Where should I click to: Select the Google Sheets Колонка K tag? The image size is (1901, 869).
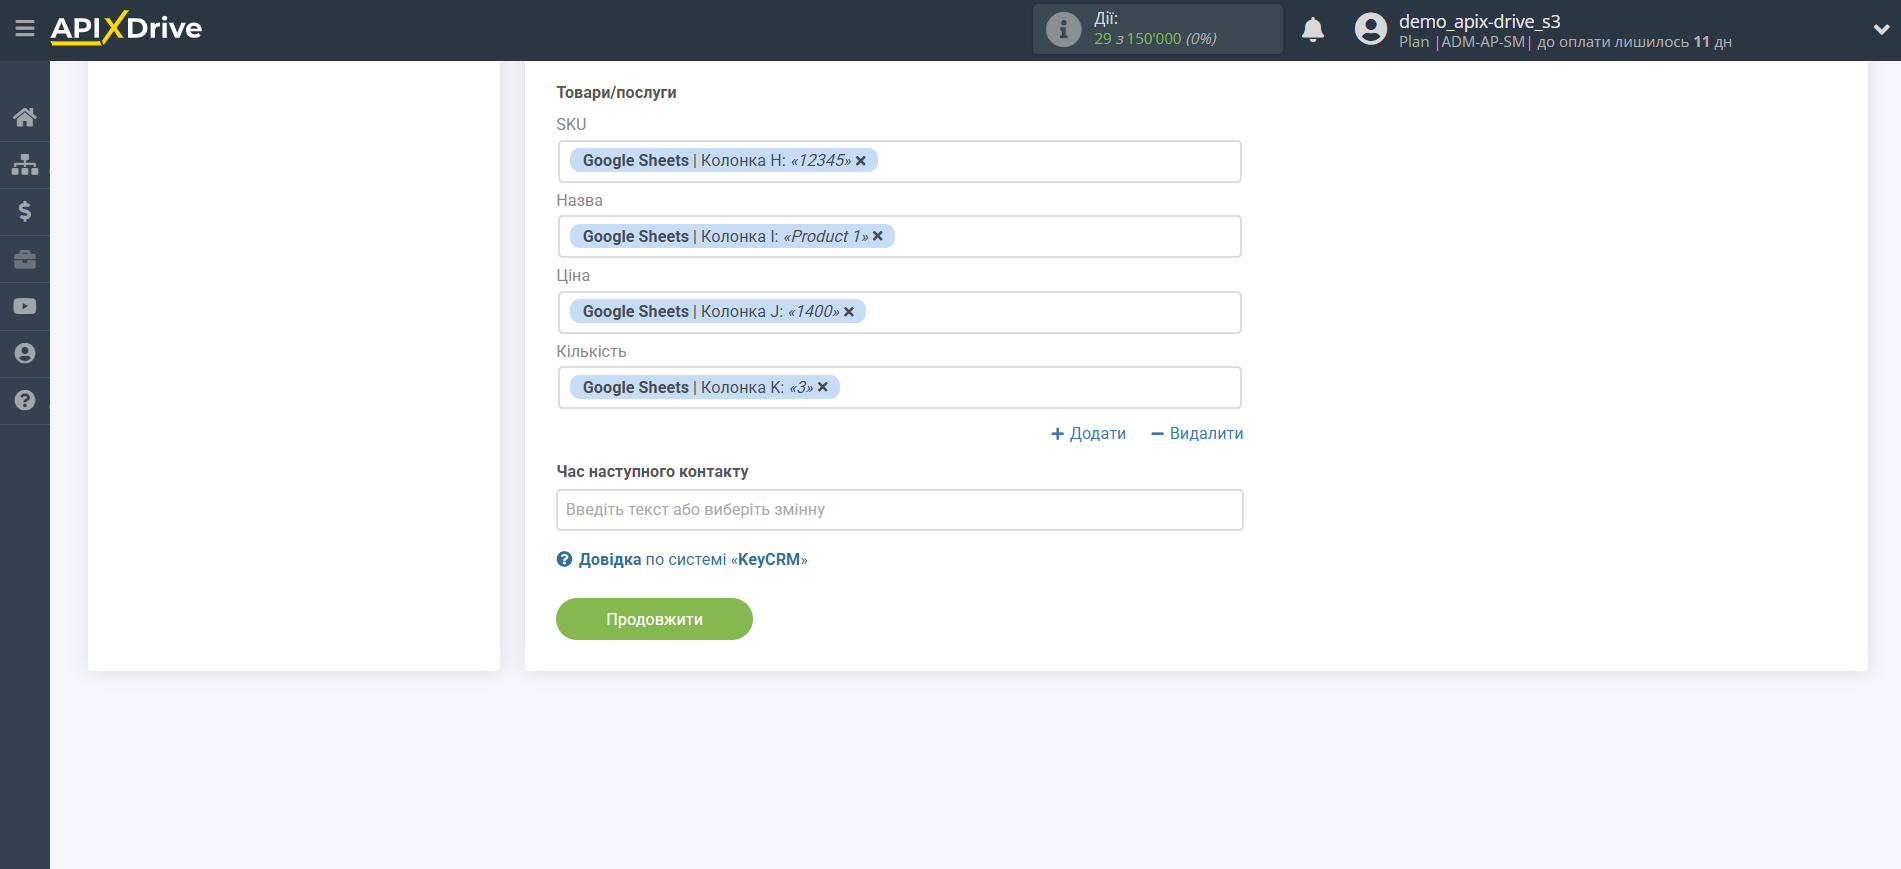[x=705, y=387]
